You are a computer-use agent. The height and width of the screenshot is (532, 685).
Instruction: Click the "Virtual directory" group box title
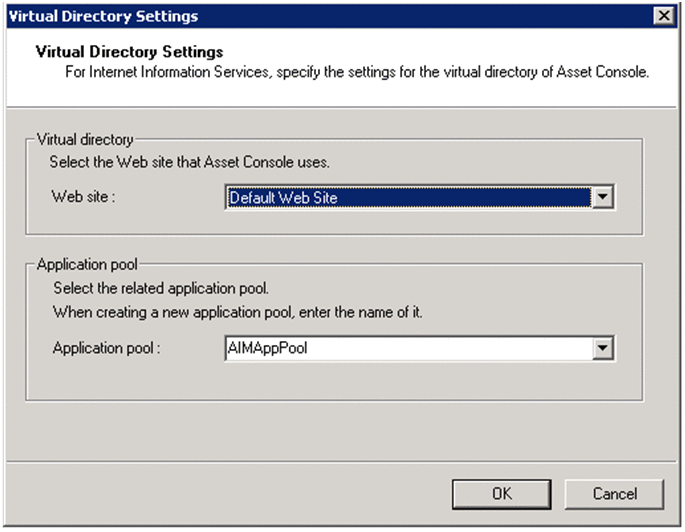[84, 141]
